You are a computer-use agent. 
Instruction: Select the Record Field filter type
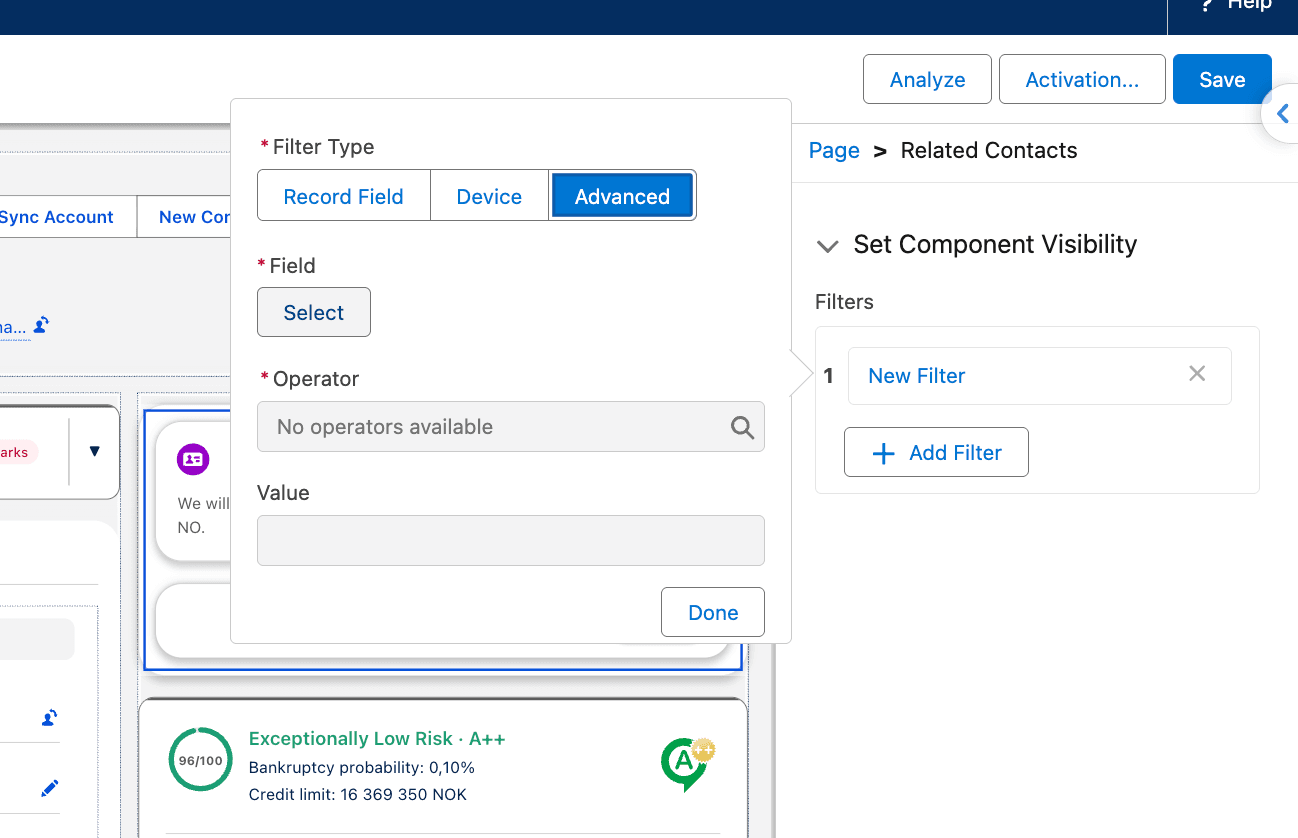tap(344, 196)
